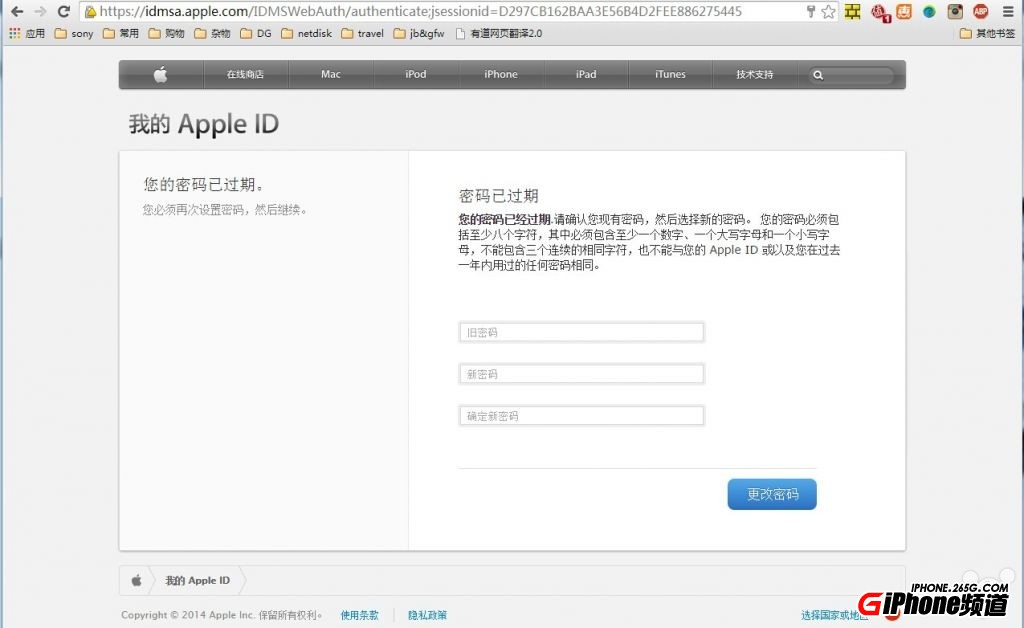
Task: Open the Instagram camera extension icon
Action: [955, 12]
